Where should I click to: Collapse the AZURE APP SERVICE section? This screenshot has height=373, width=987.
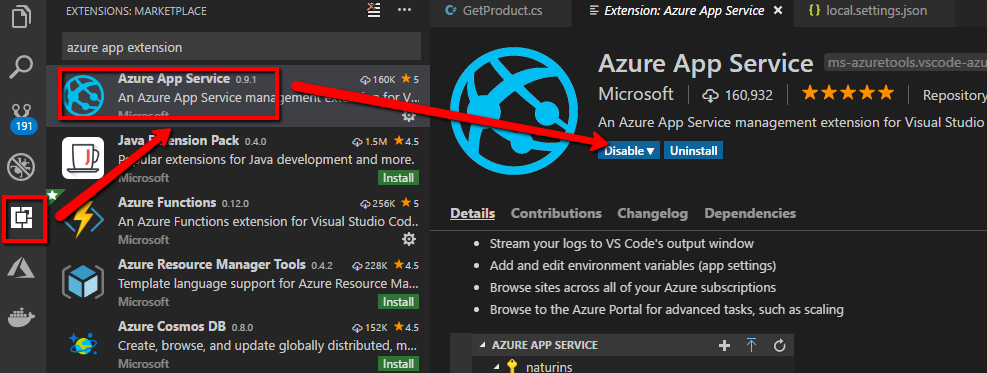click(483, 345)
